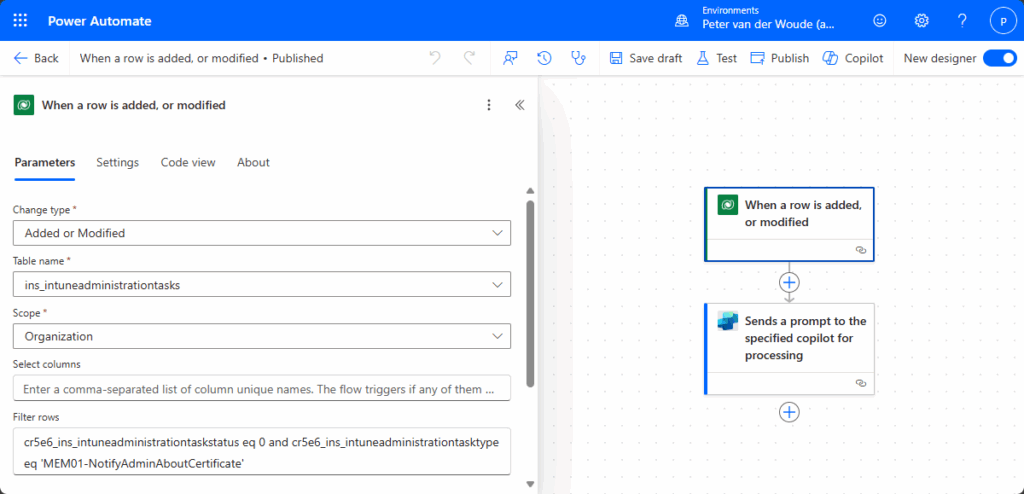Viewport: 1024px width, 494px height.
Task: Open the version history clock icon
Action: tap(544, 58)
